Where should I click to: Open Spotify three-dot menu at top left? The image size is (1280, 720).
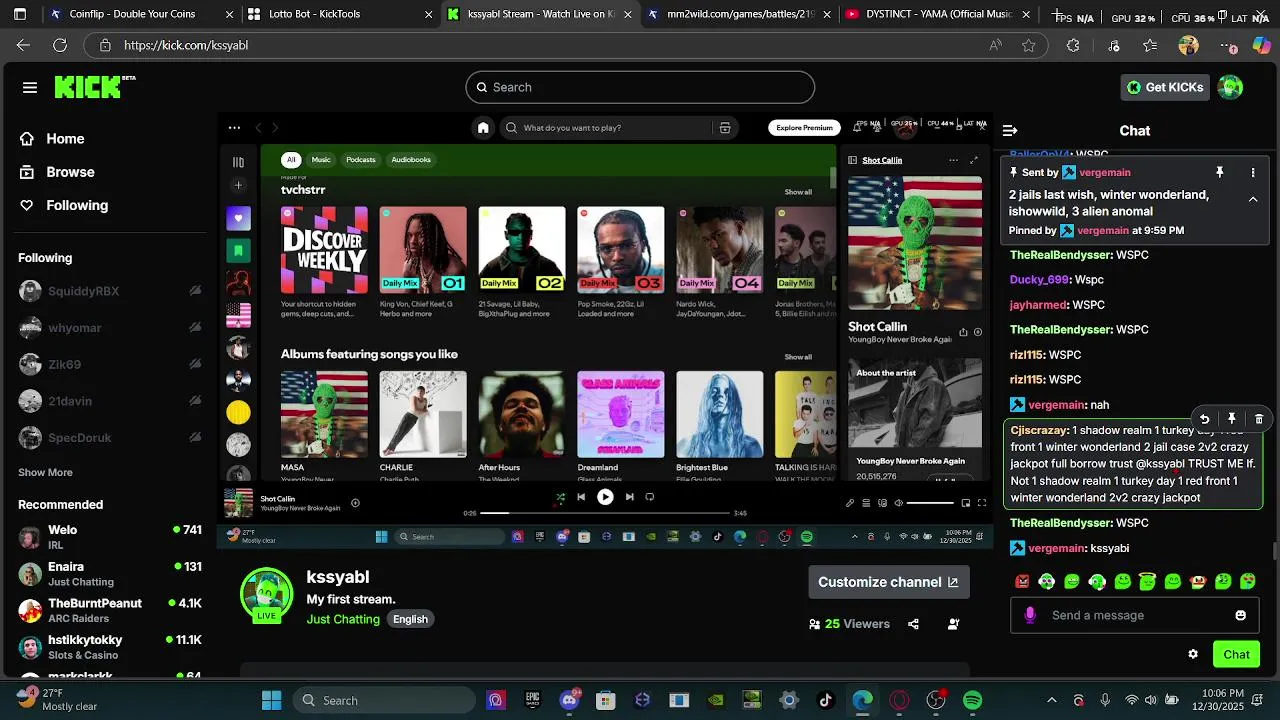tap(234, 128)
